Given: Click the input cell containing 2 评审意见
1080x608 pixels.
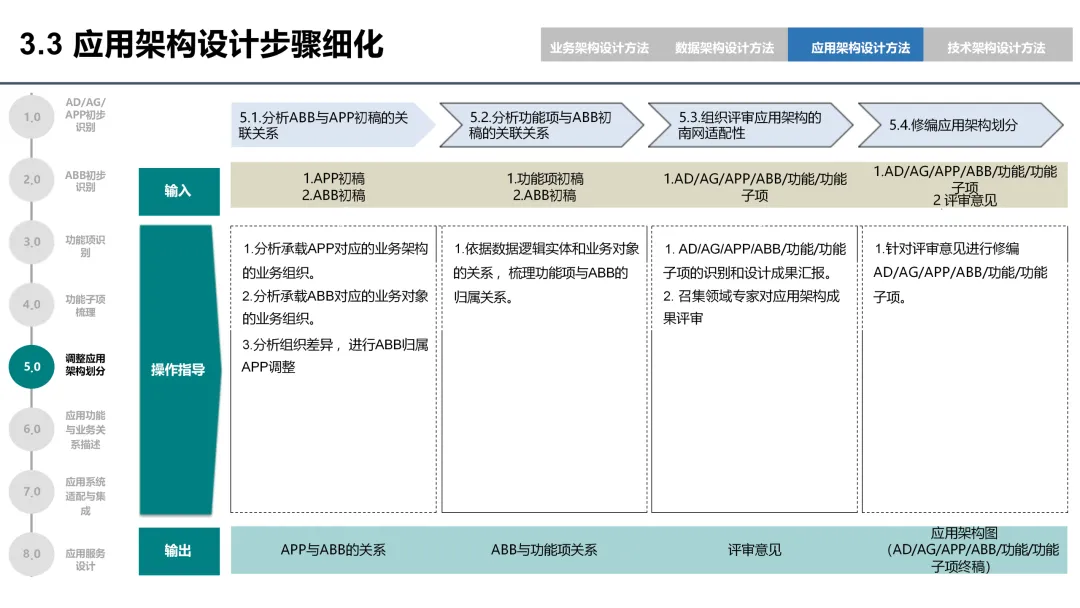Looking at the screenshot, I should point(965,186).
